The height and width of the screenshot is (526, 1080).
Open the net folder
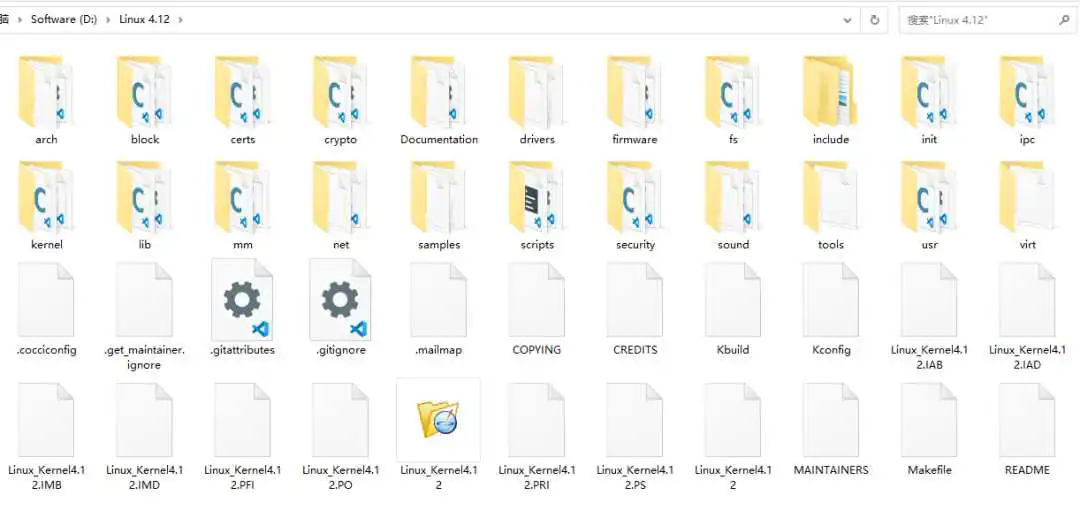point(340,205)
